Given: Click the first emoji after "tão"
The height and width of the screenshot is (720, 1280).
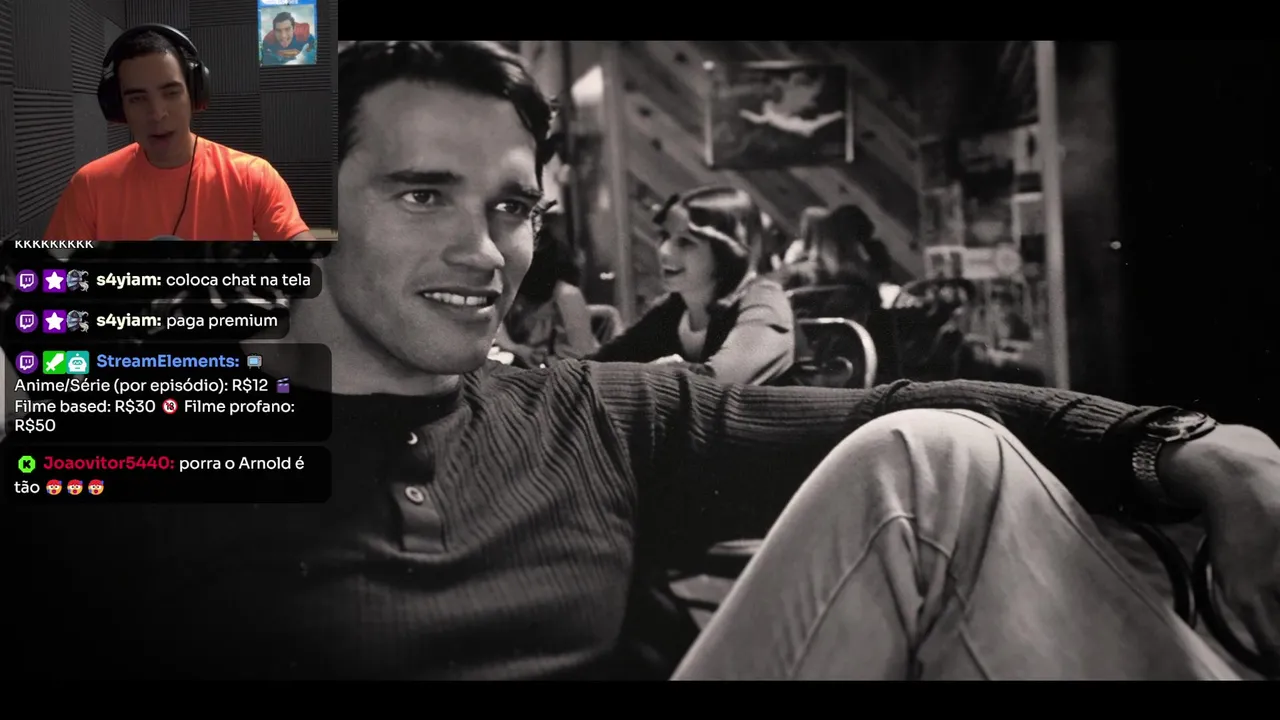Looking at the screenshot, I should pyautogui.click(x=53, y=488).
